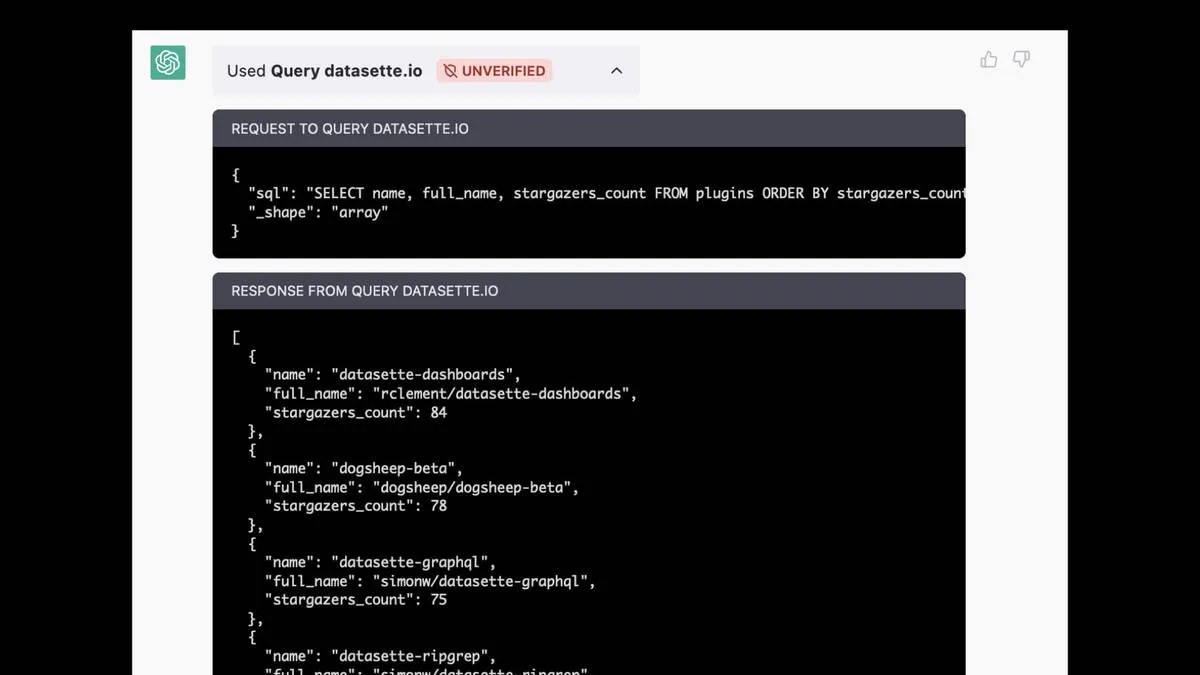Click the name "datasette-graphql" line
The image size is (1200, 675).
coord(380,562)
